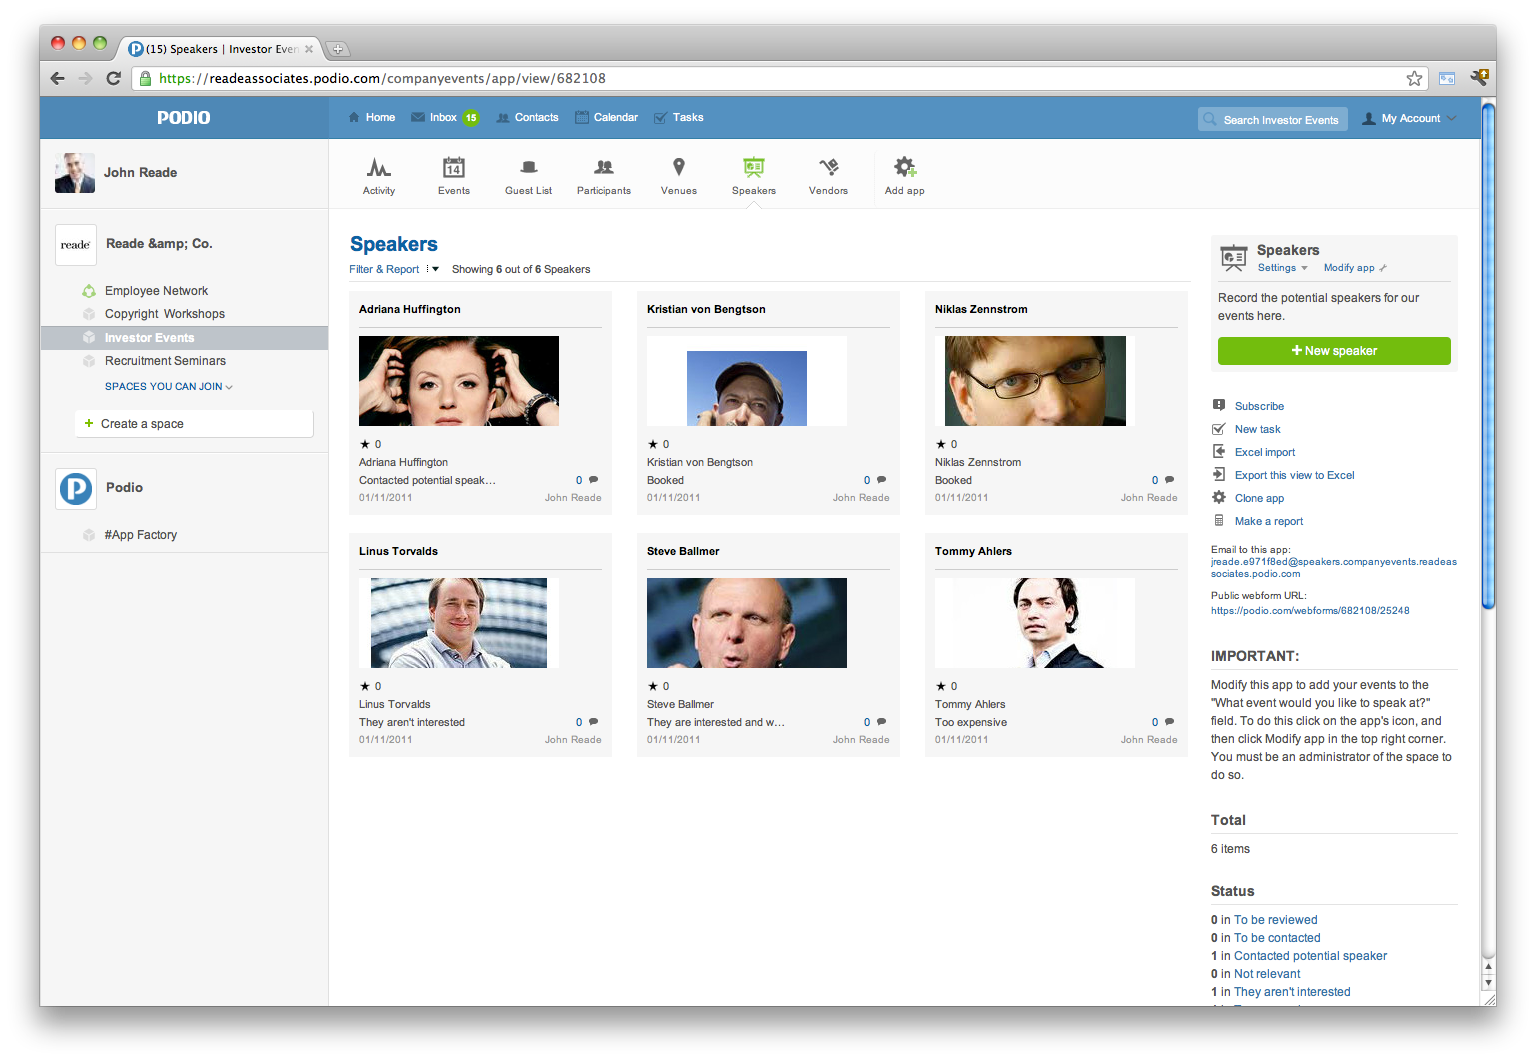Click the star rating on Steve Ballmer card
Screen dimensions: 1536x1061
(653, 686)
